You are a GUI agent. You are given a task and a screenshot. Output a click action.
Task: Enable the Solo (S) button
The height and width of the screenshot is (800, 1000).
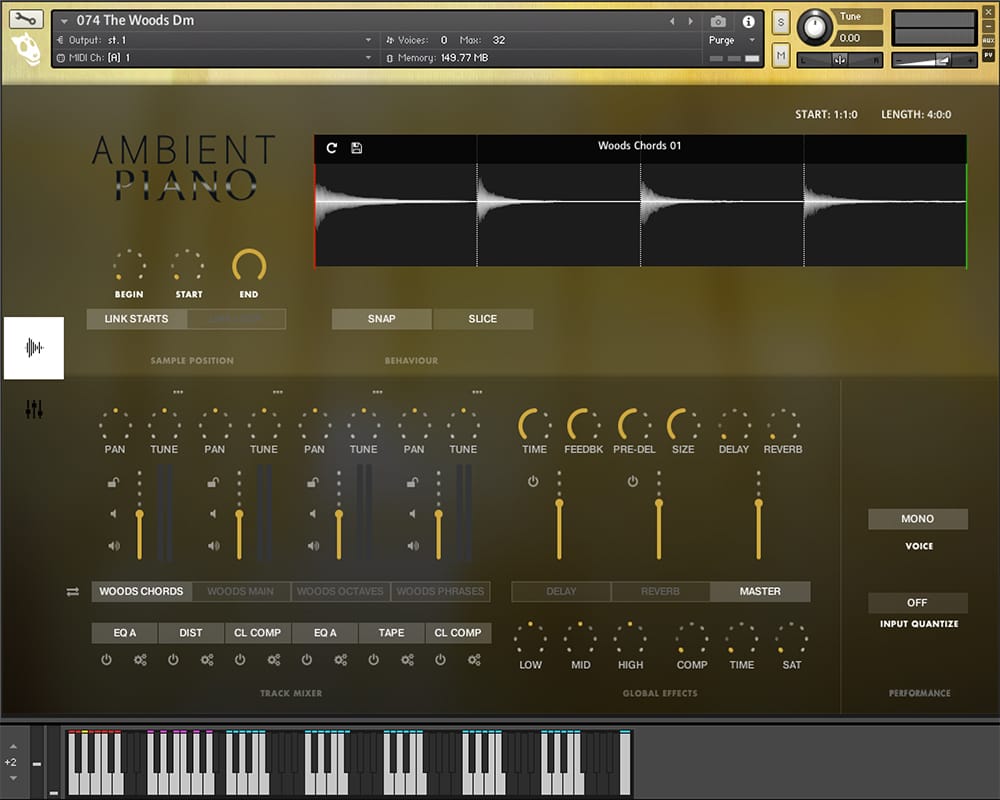pos(781,22)
